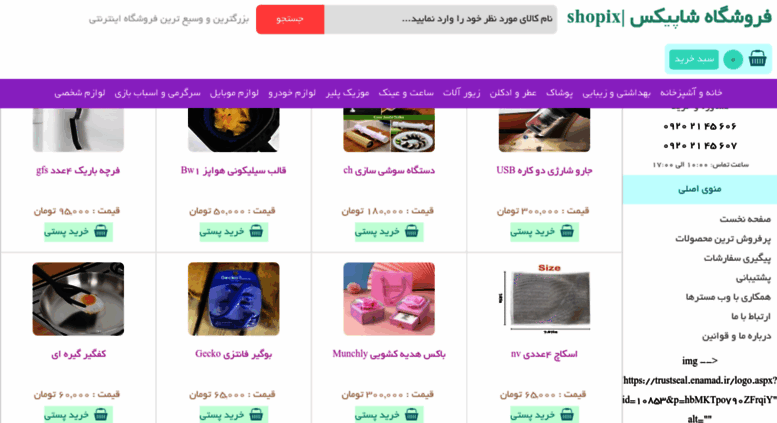Go to پیگیری سفارشات sidebar link

point(737,259)
